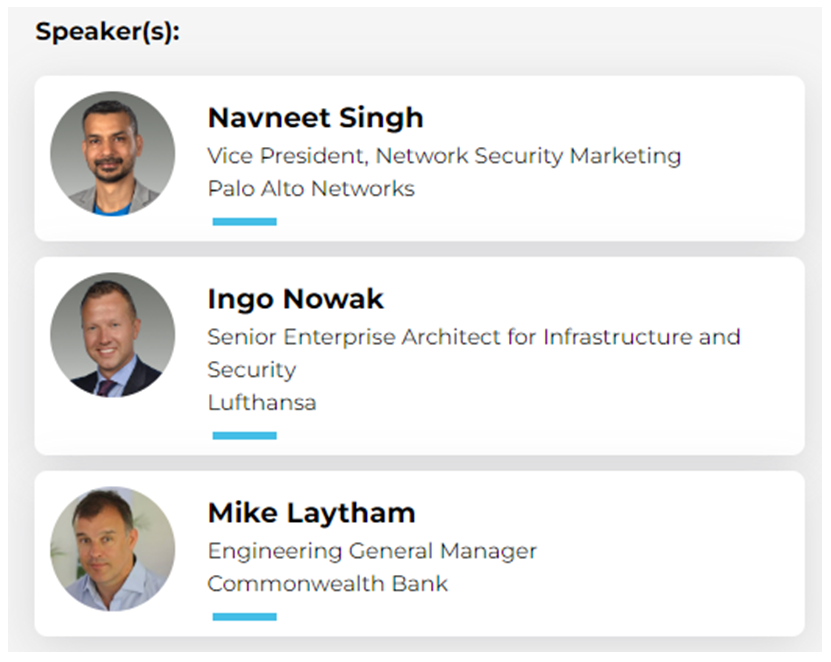Click the blue bar under Palo Alto Networks

(x=244, y=222)
